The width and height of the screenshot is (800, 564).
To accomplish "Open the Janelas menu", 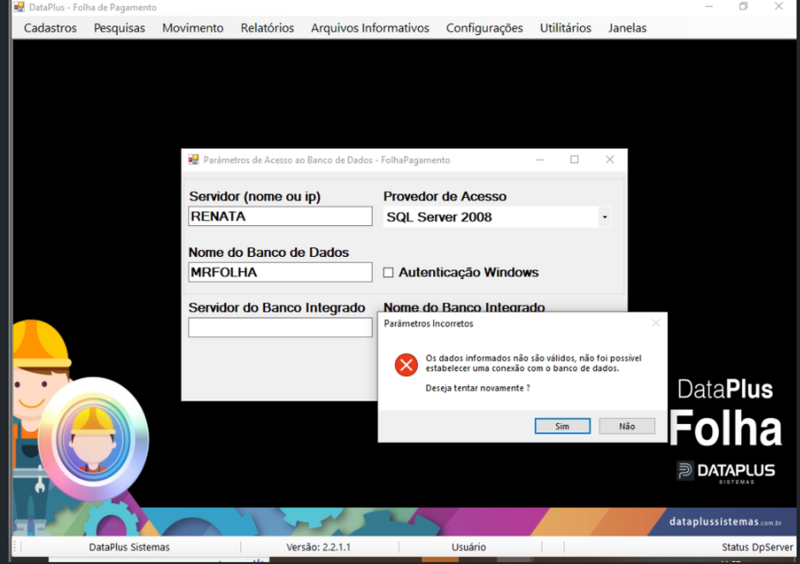I will click(x=627, y=28).
